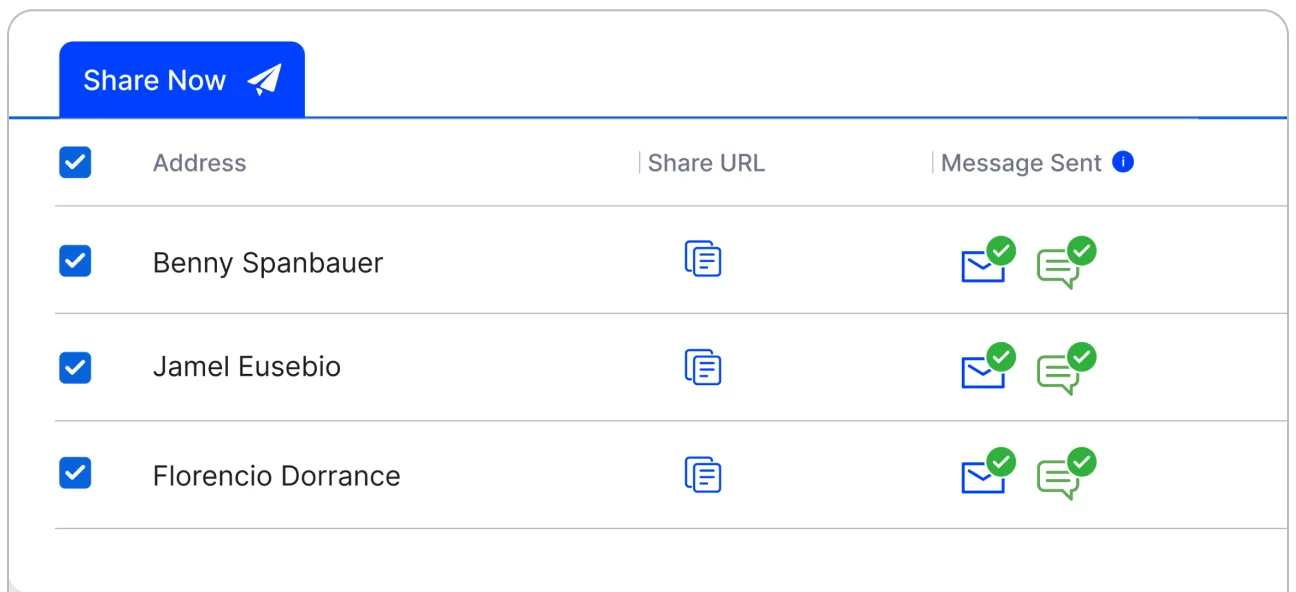Click the Message Sent column header
1296x592 pixels.
[1021, 163]
